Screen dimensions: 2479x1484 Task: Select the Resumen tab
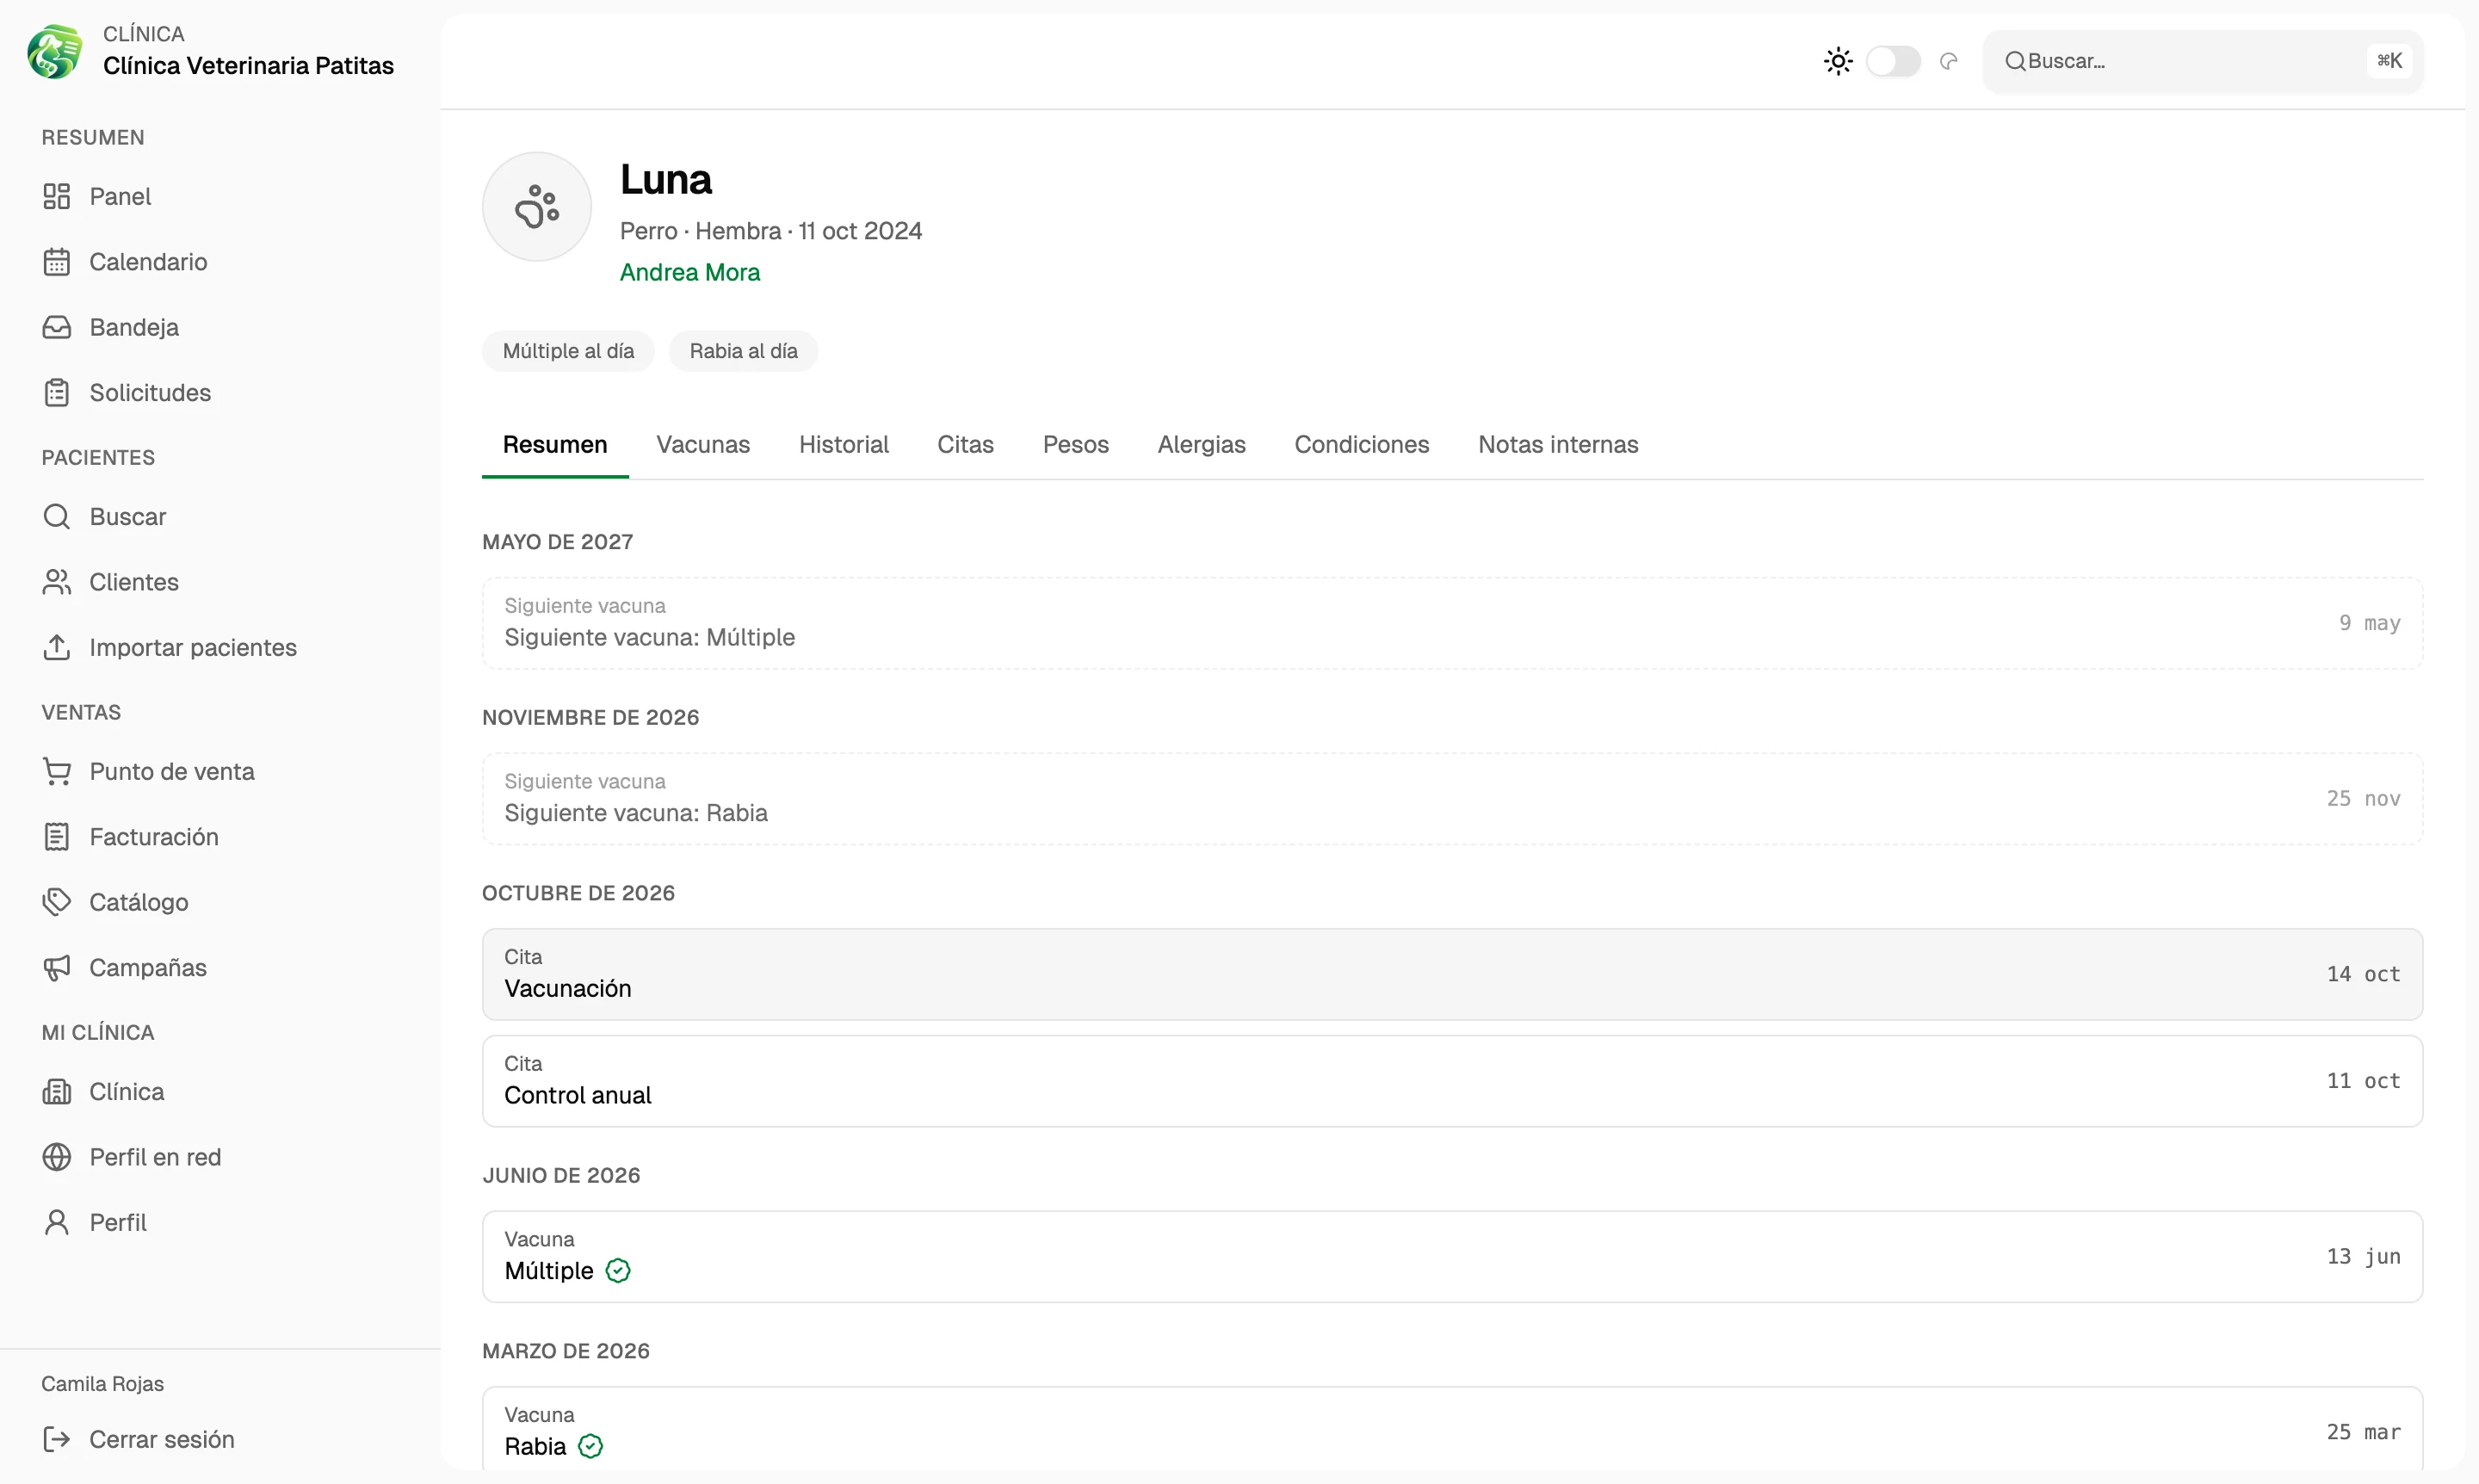(x=555, y=445)
